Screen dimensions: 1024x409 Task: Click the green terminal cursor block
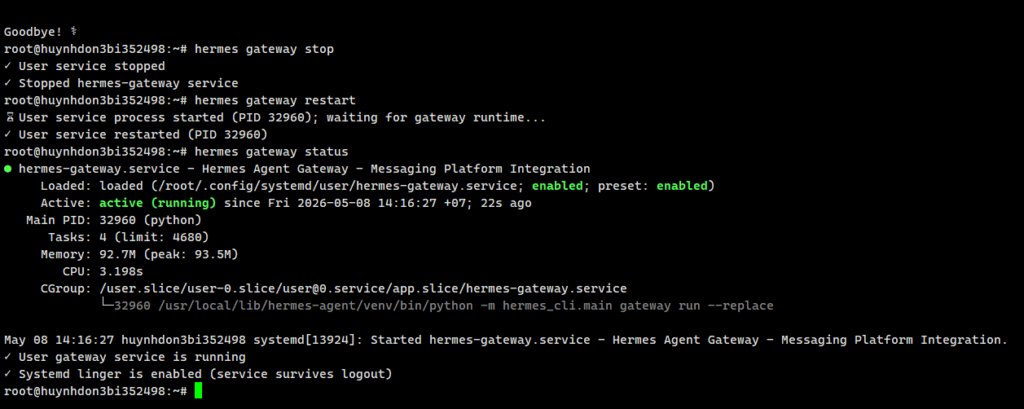pyautogui.click(x=199, y=391)
